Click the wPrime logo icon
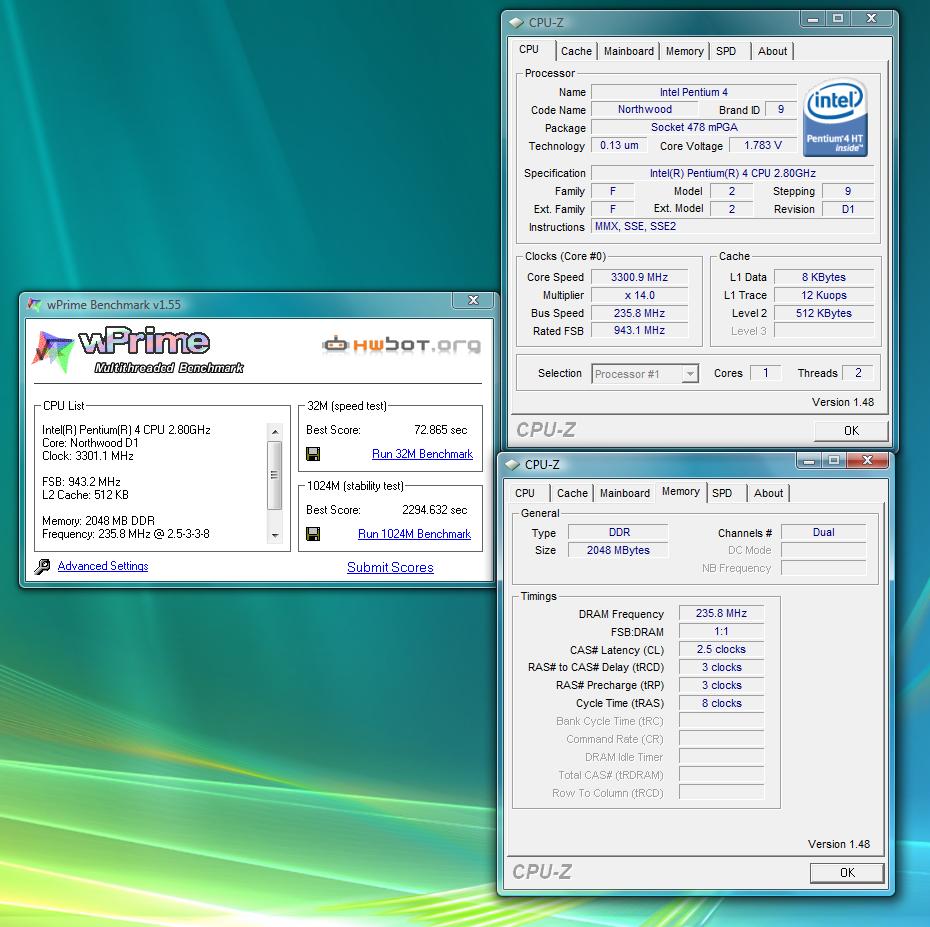This screenshot has height=927, width=930. pos(53,351)
